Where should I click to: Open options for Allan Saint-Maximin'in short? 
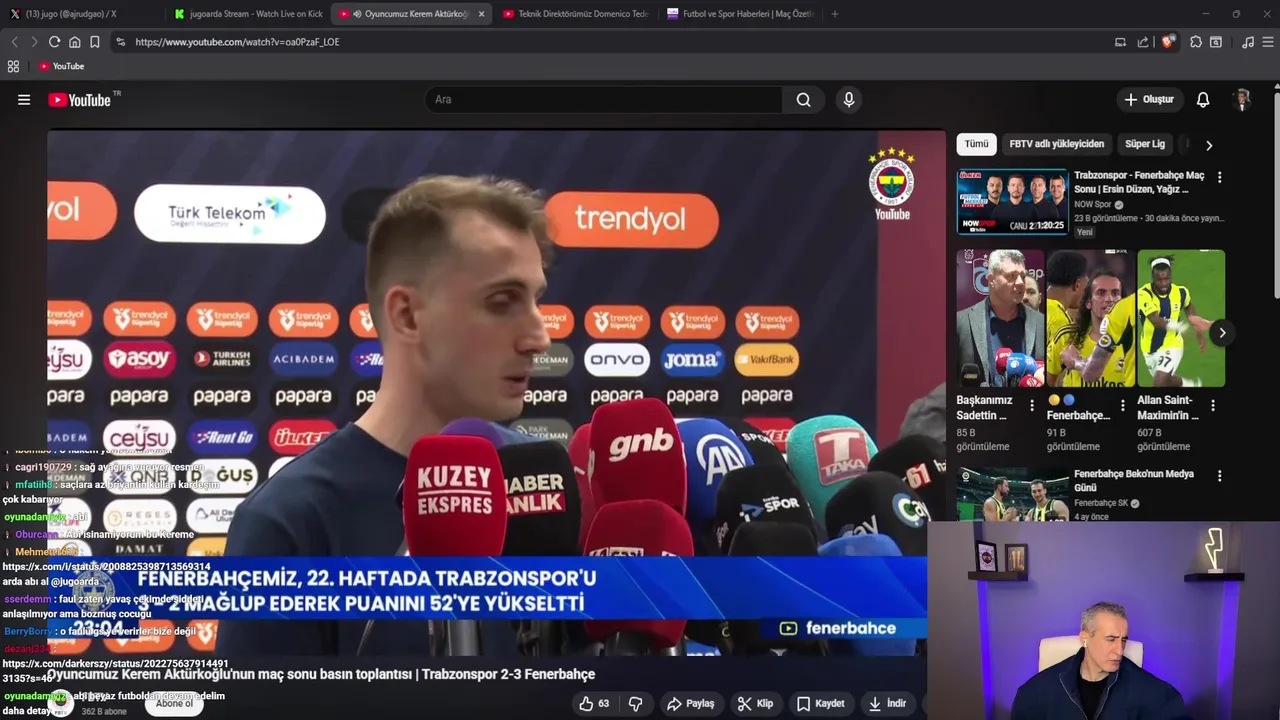click(x=1212, y=406)
